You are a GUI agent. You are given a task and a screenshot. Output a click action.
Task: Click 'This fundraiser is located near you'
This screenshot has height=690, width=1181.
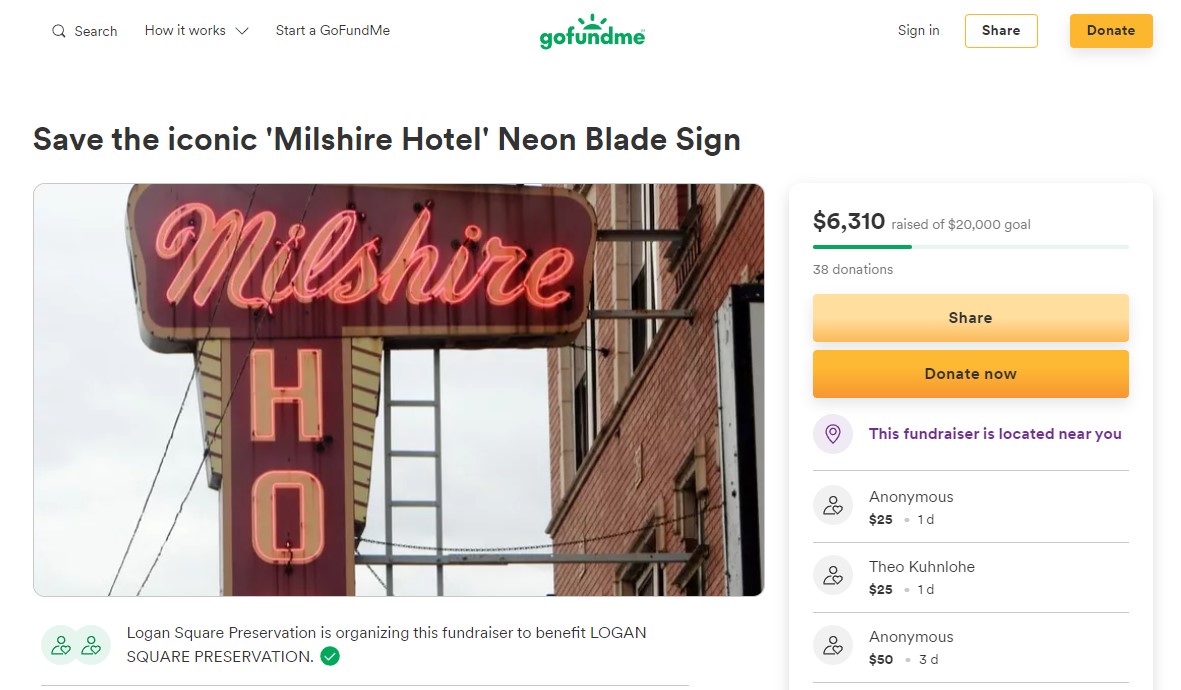pos(995,434)
